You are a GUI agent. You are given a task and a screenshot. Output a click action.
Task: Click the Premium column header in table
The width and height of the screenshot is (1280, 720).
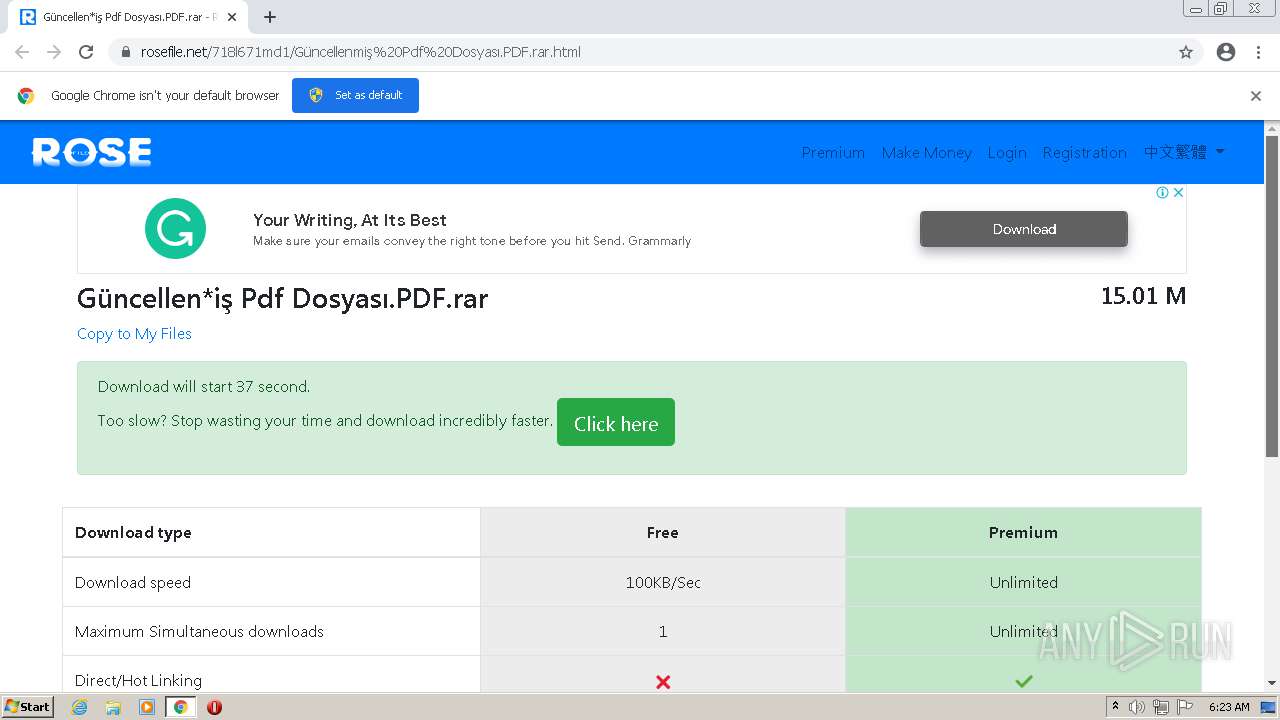point(1023,532)
